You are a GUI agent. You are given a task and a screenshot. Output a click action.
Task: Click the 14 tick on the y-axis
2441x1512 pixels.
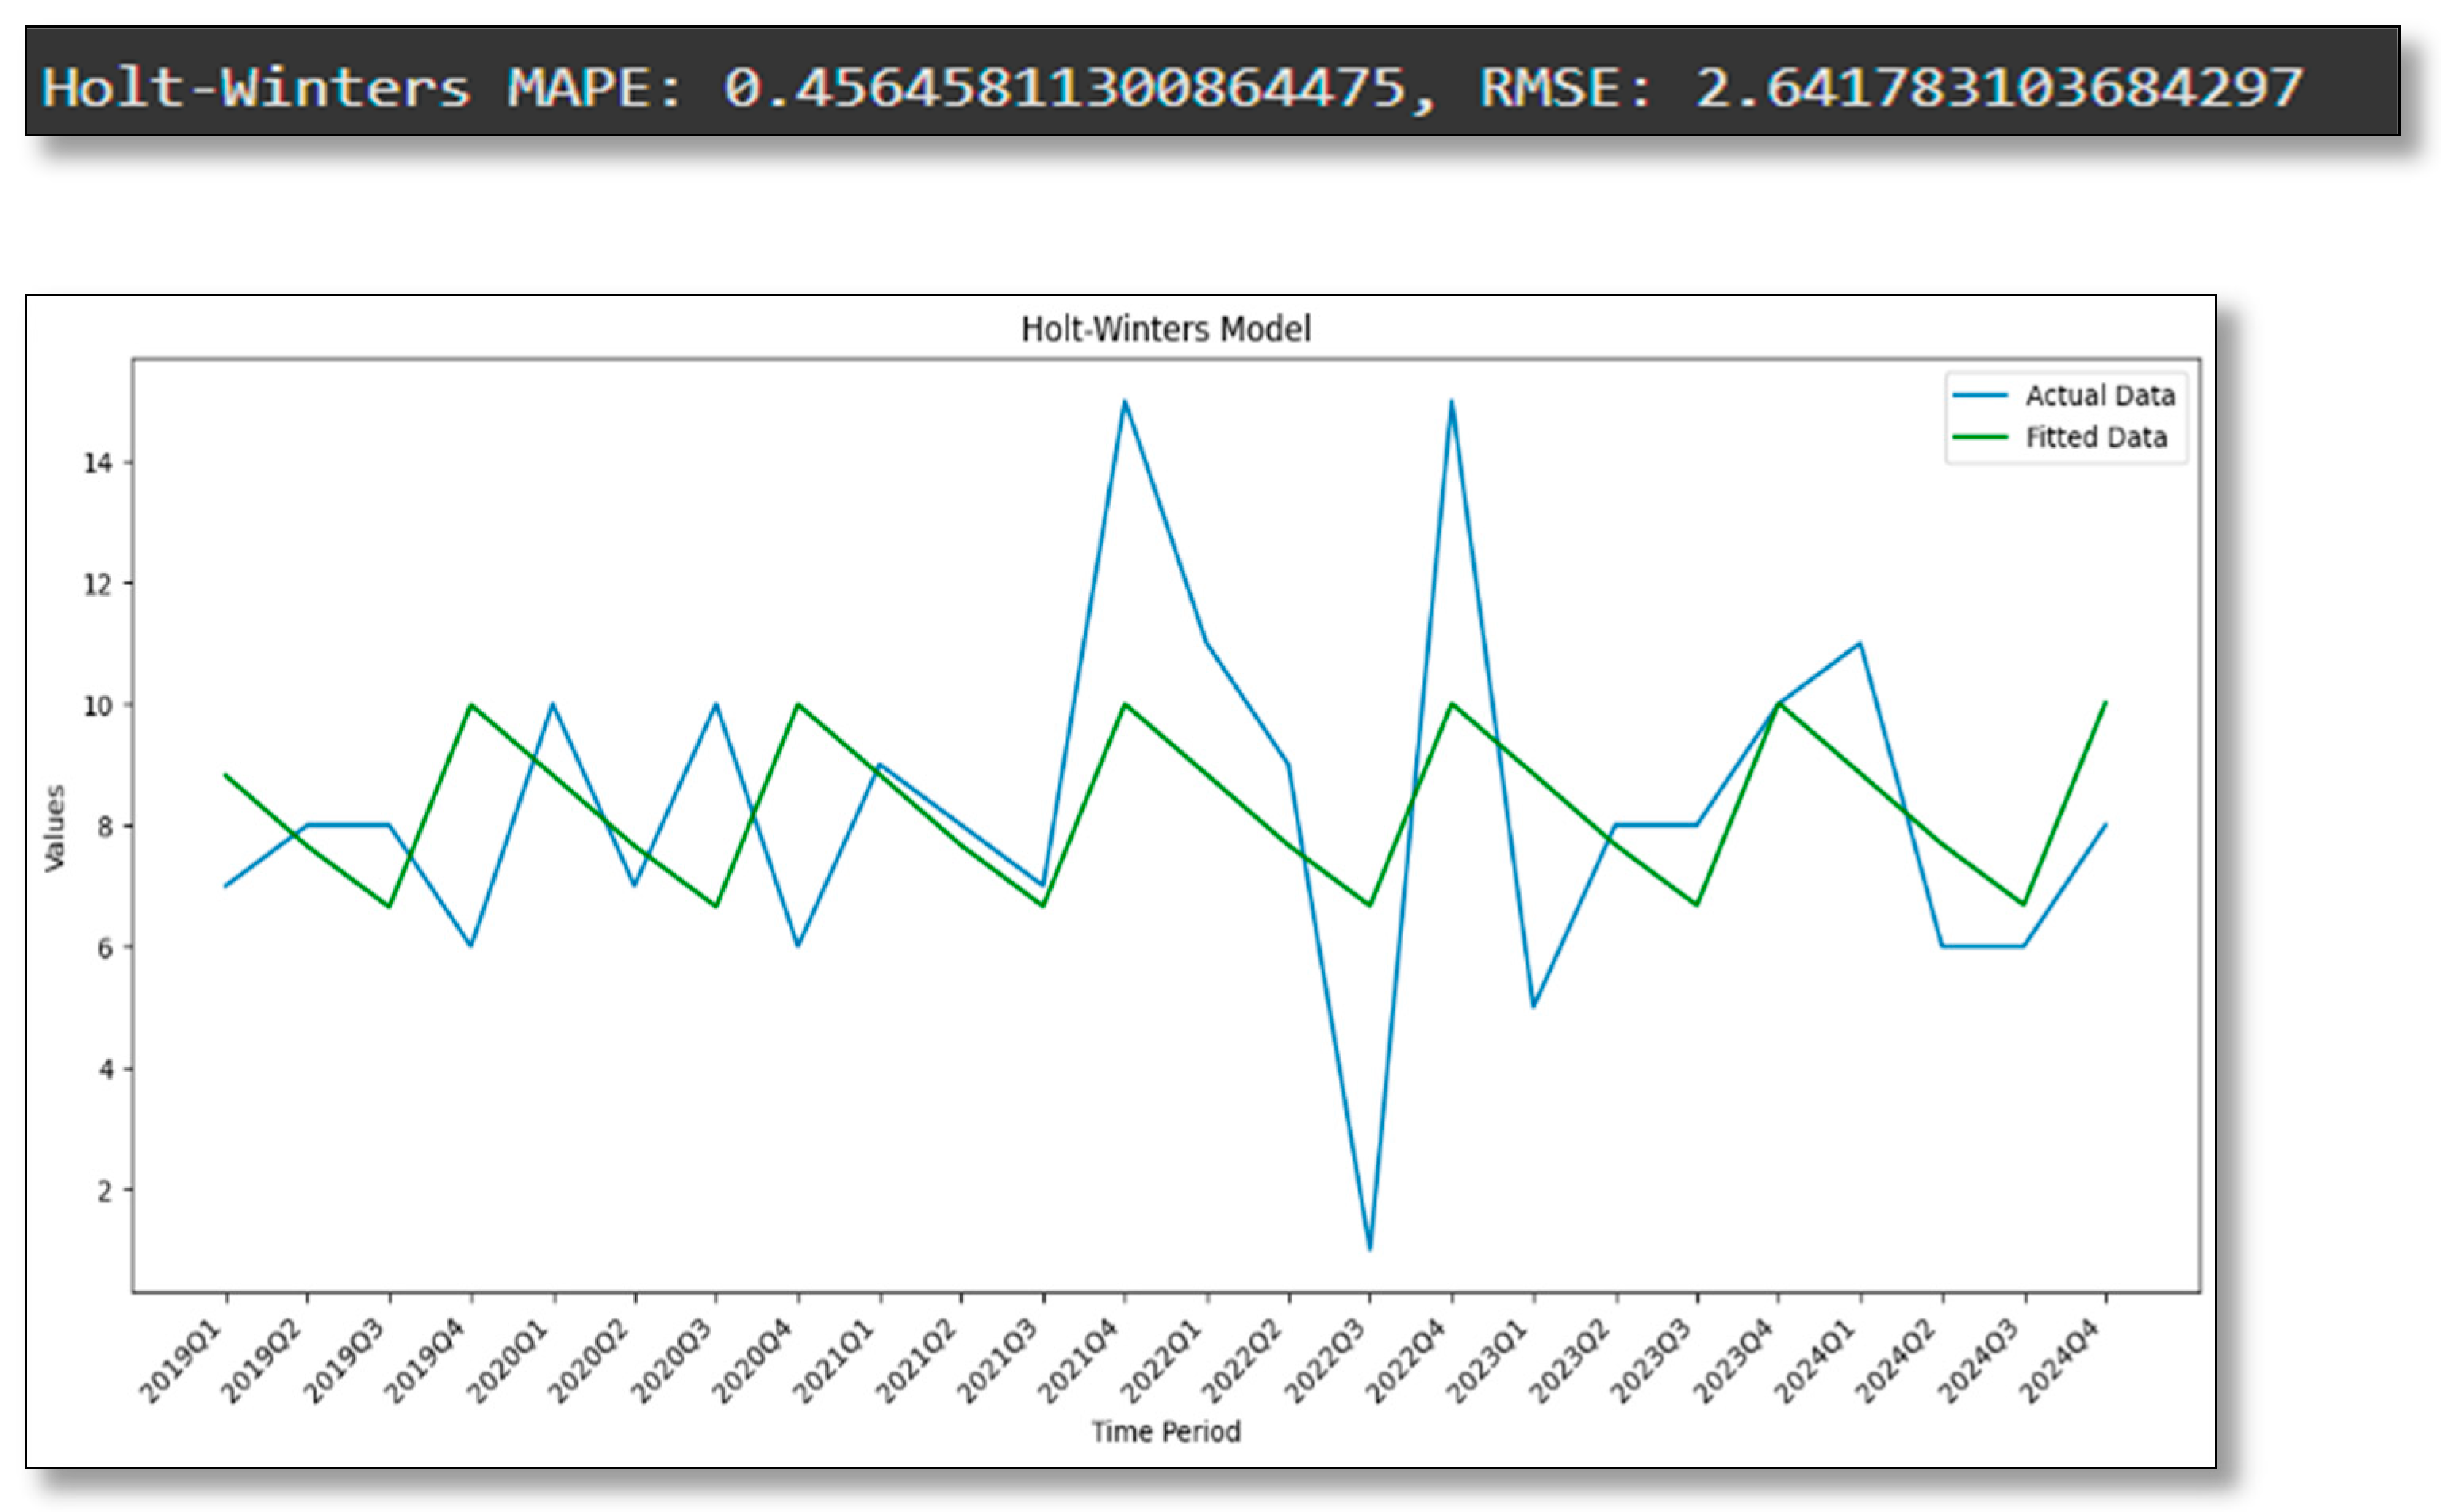click(x=98, y=463)
